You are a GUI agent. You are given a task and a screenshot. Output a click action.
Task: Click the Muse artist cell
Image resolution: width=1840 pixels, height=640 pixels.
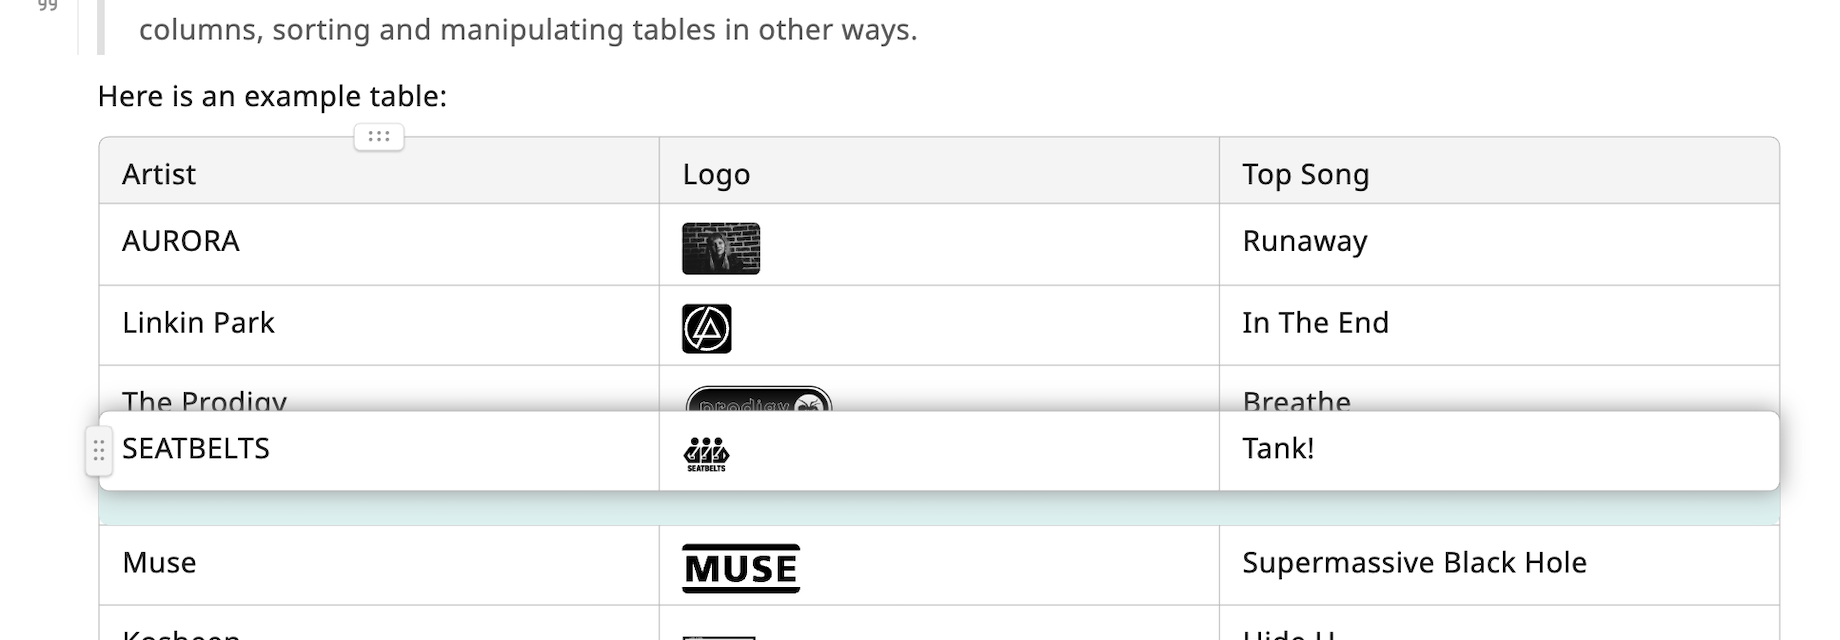379,564
